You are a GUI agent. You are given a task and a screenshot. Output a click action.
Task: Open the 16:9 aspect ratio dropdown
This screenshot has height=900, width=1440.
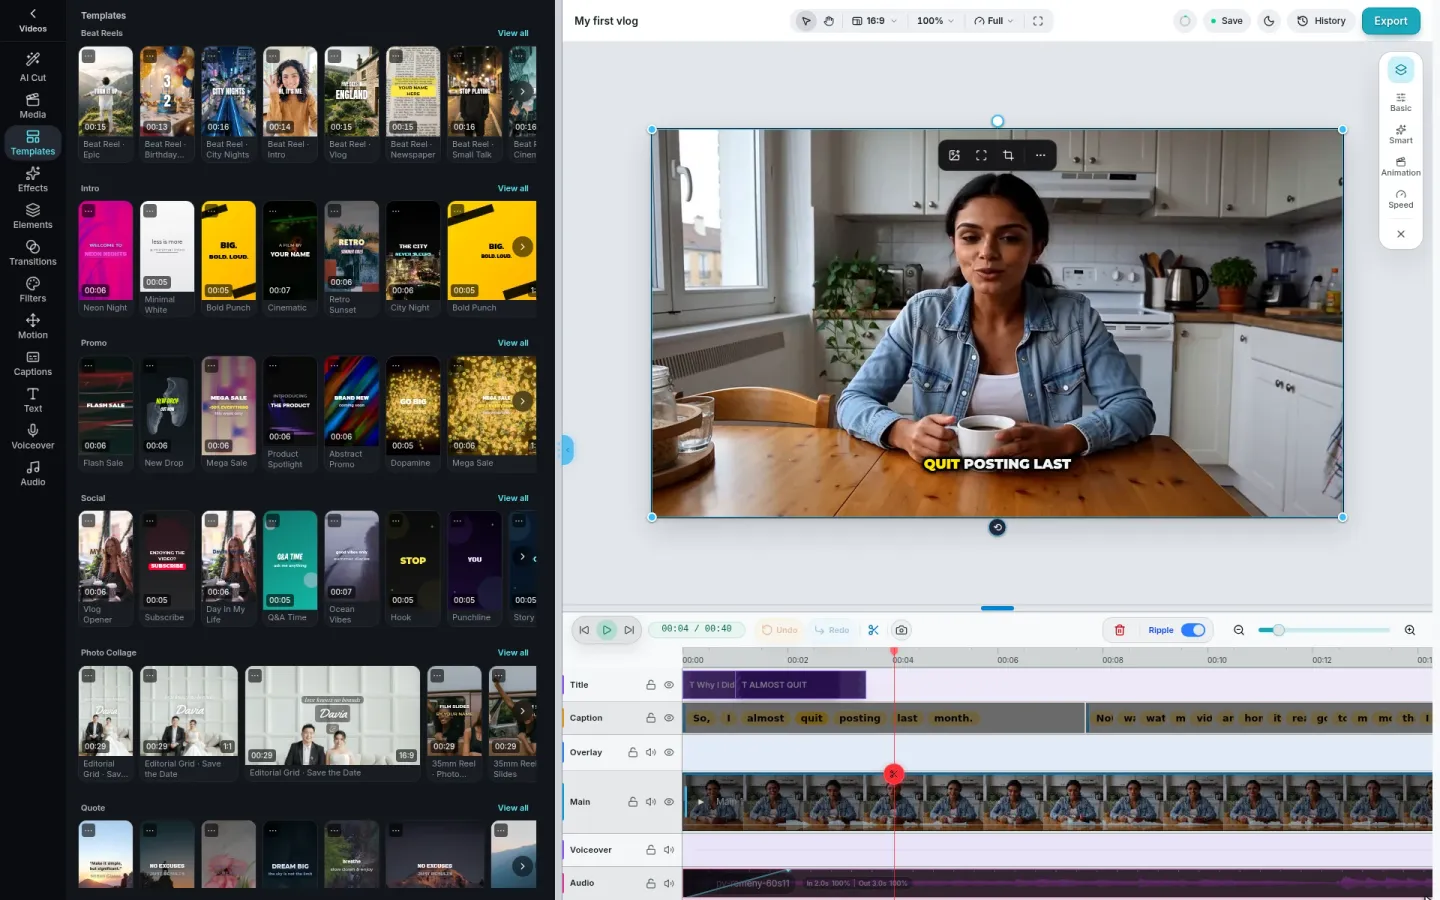point(875,21)
